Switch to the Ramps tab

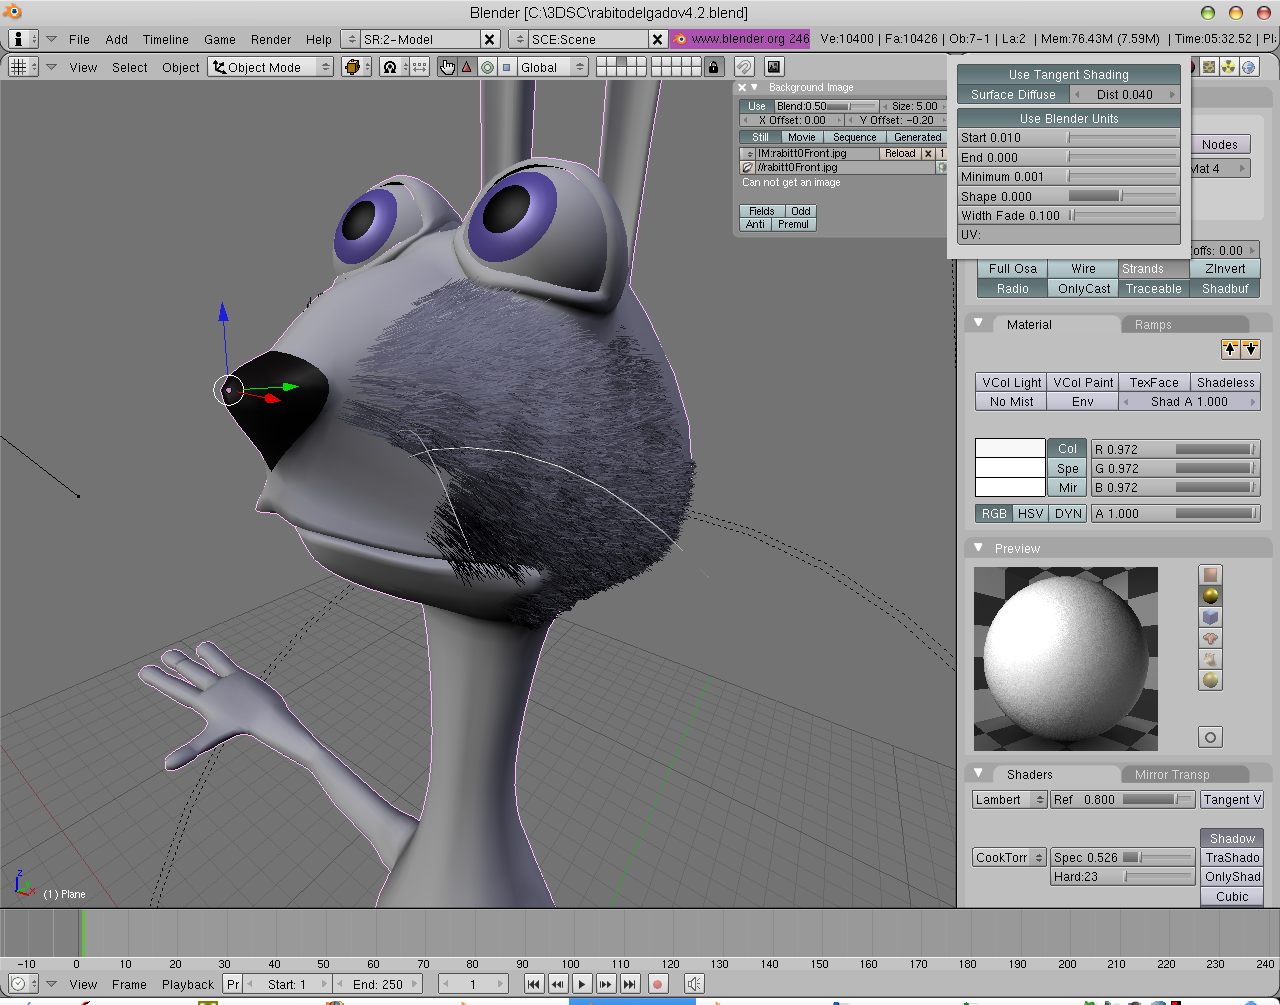point(1184,325)
